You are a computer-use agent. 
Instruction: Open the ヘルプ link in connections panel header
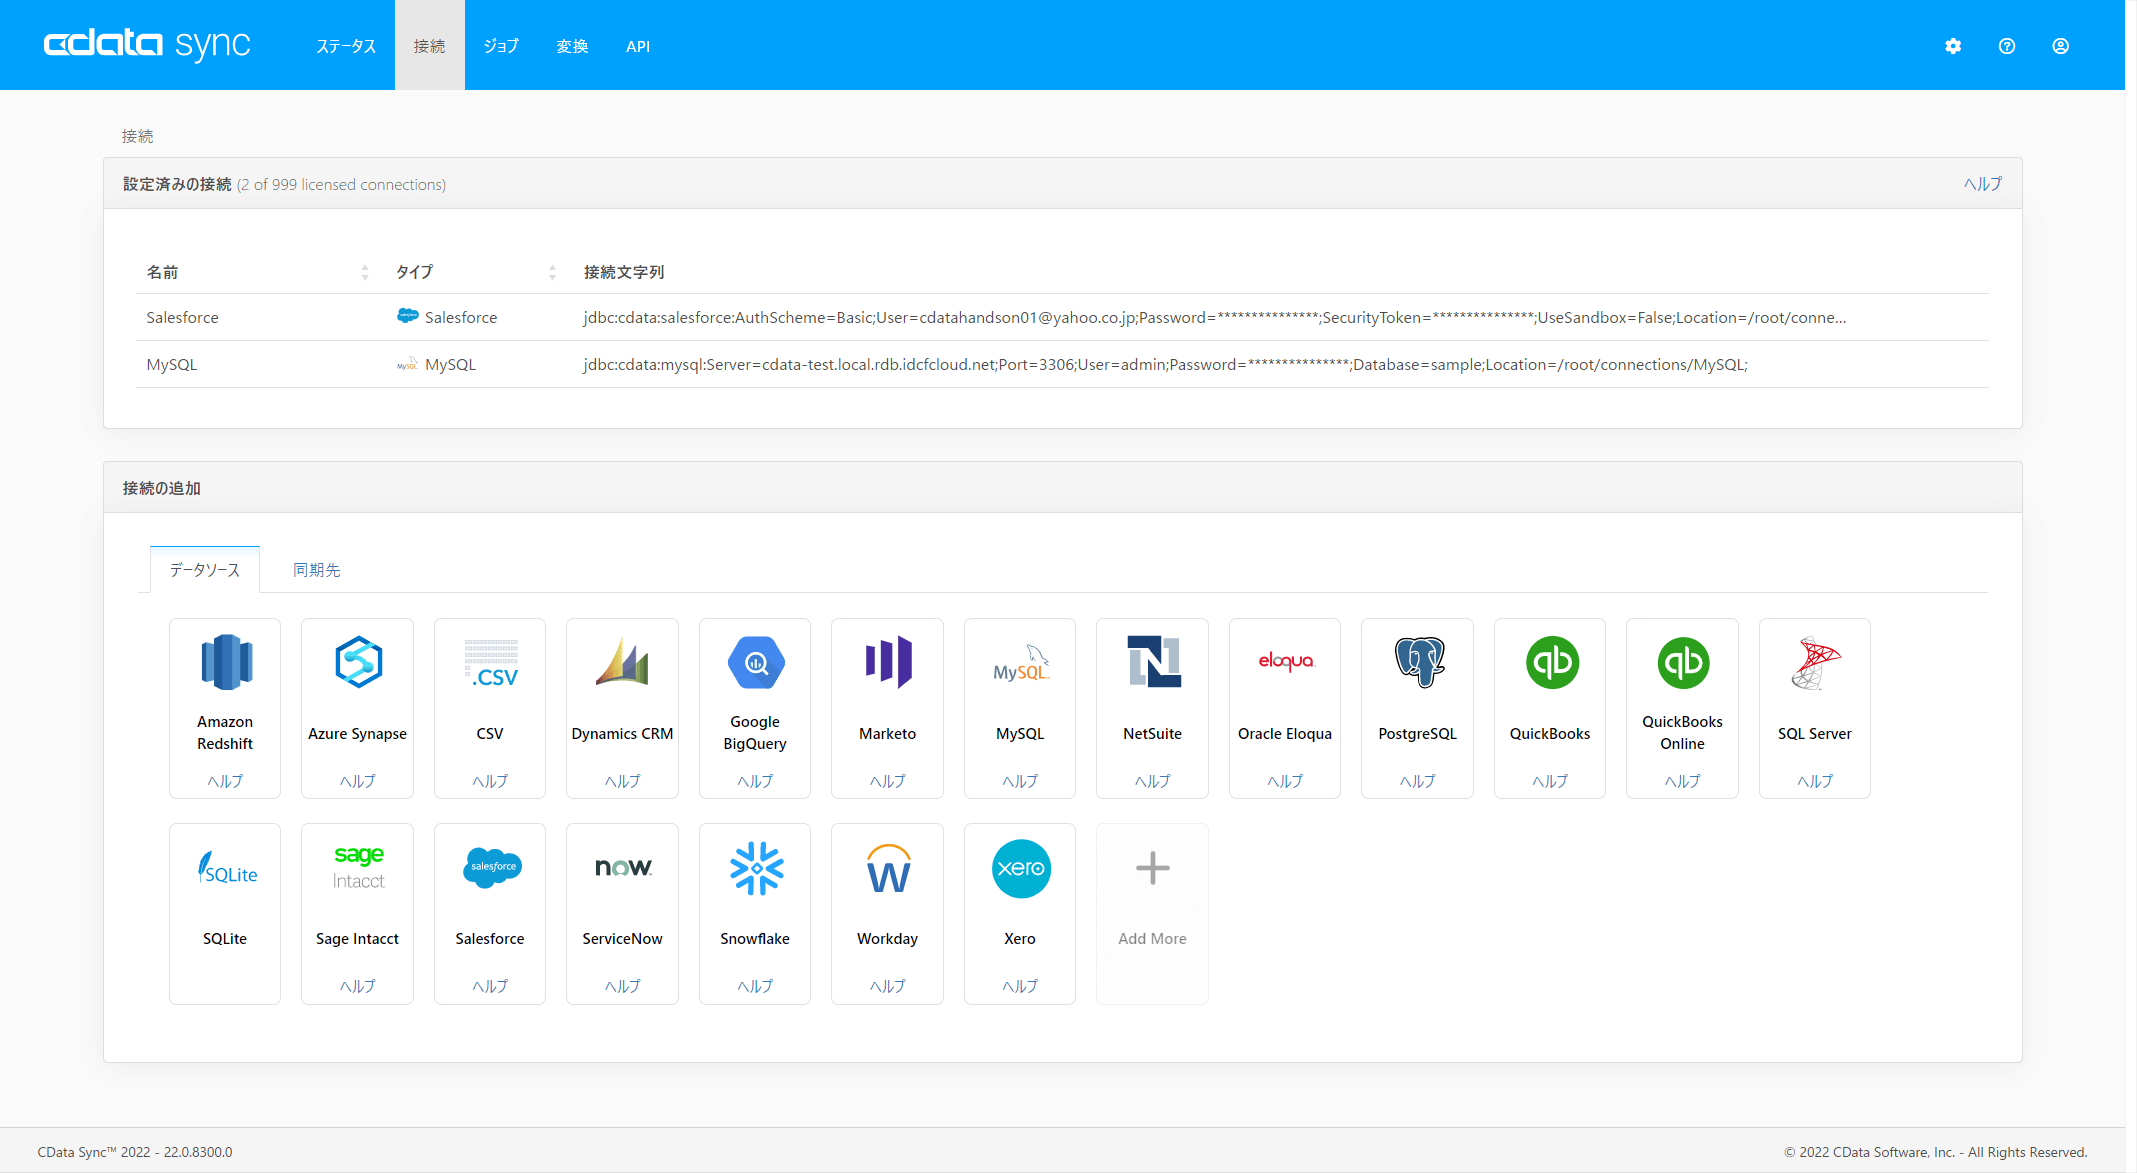1982,184
